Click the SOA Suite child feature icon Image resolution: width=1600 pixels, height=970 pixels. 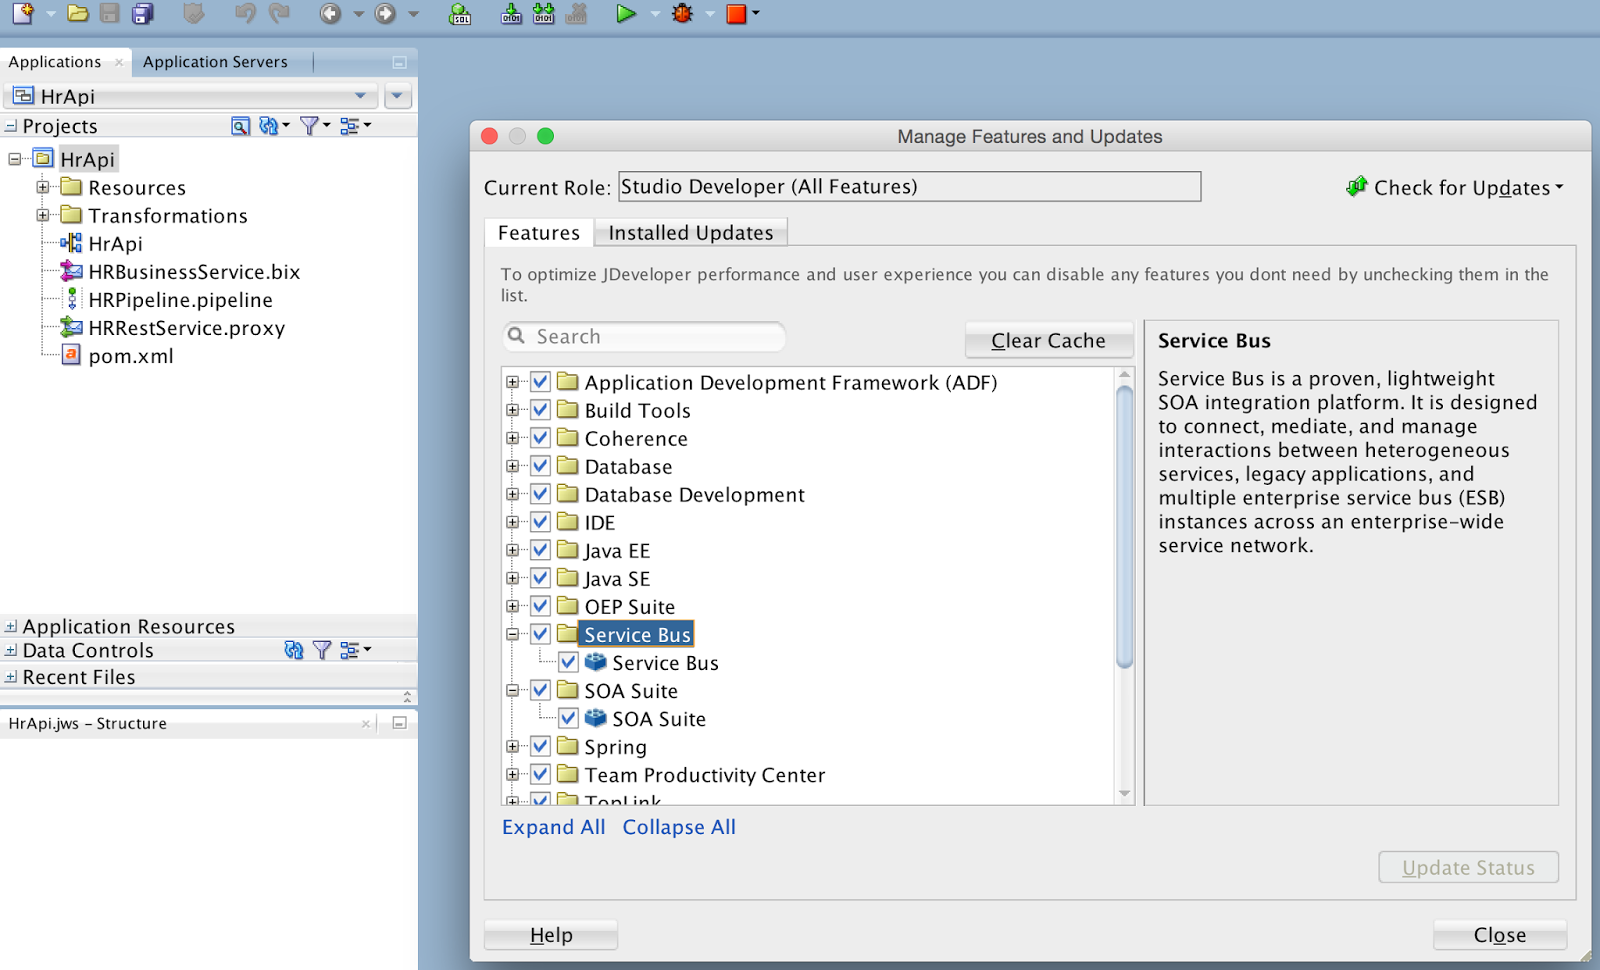596,718
